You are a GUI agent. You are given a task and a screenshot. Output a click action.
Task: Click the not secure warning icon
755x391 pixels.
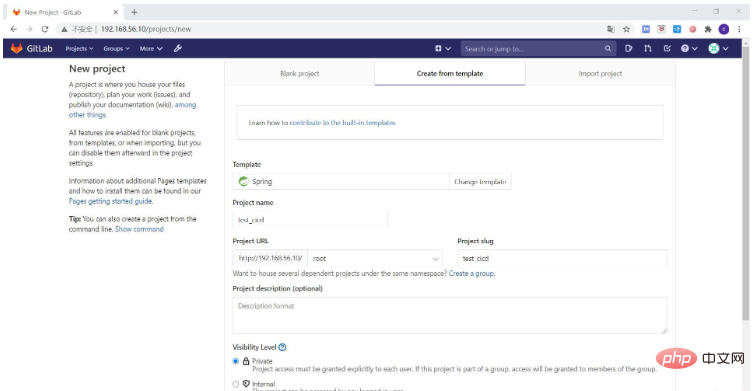click(x=64, y=29)
